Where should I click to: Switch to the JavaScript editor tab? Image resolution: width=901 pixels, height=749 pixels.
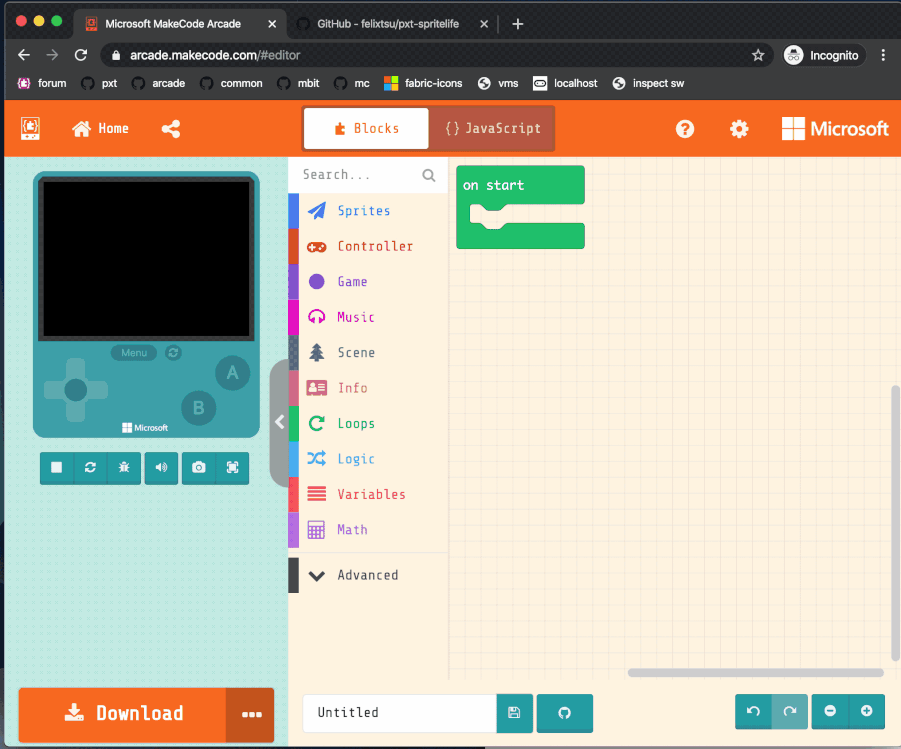pos(492,128)
